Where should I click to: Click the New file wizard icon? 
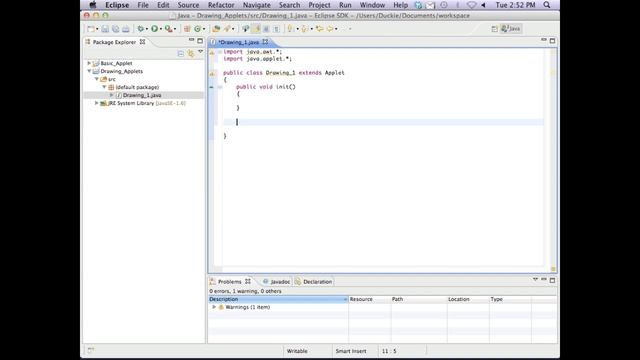tap(91, 29)
